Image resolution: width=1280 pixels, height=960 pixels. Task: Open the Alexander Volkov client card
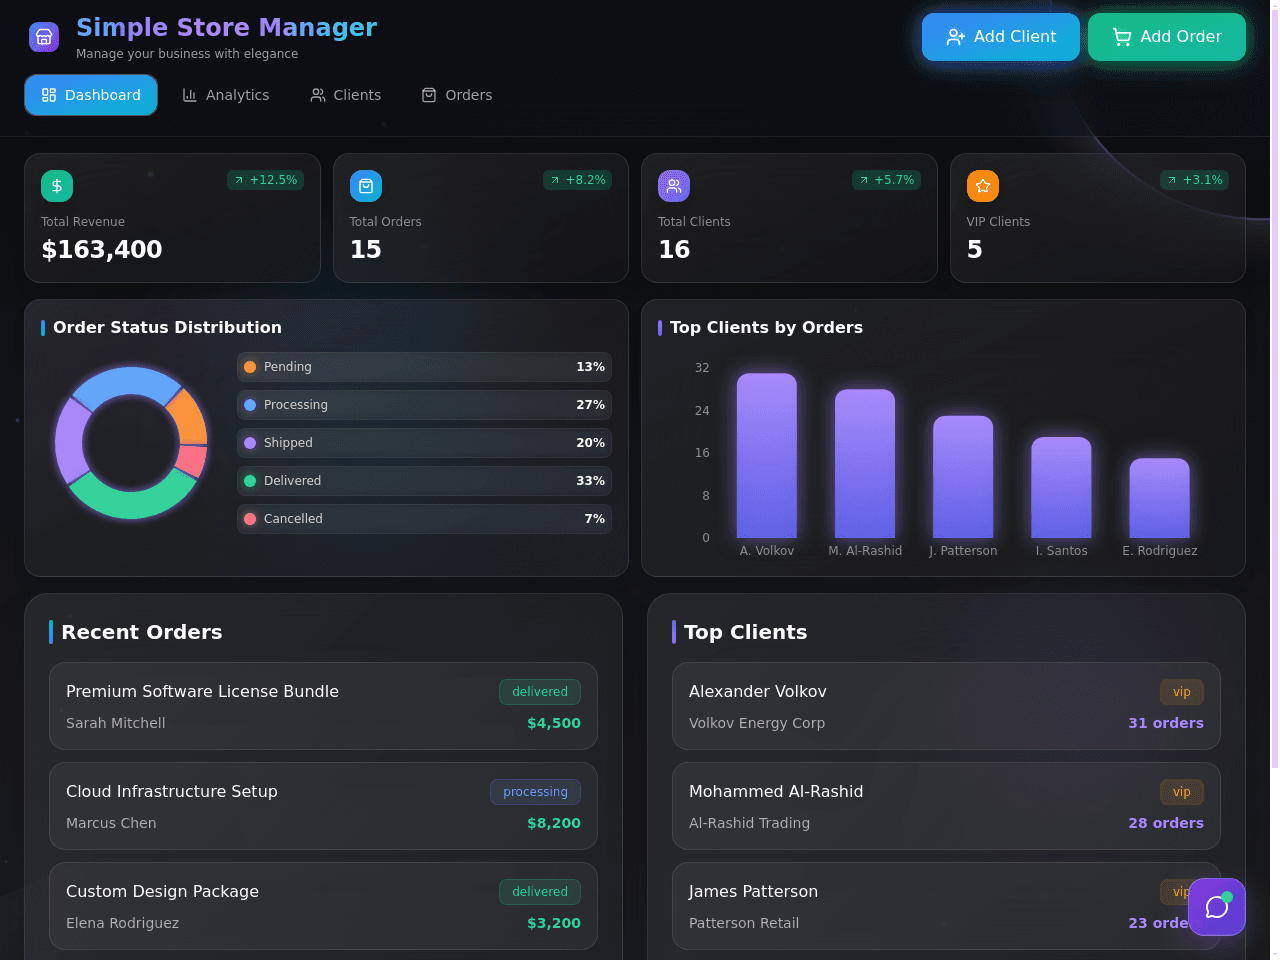pos(946,706)
